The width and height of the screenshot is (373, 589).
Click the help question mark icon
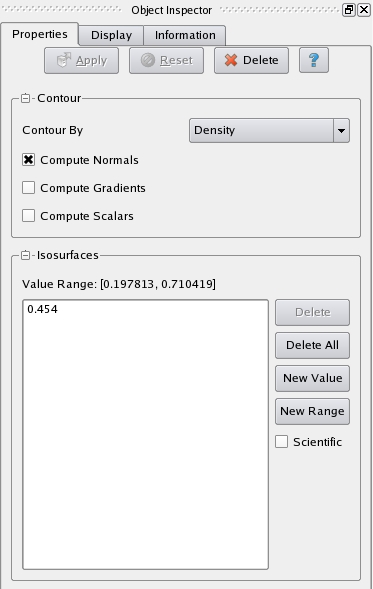tap(314, 60)
